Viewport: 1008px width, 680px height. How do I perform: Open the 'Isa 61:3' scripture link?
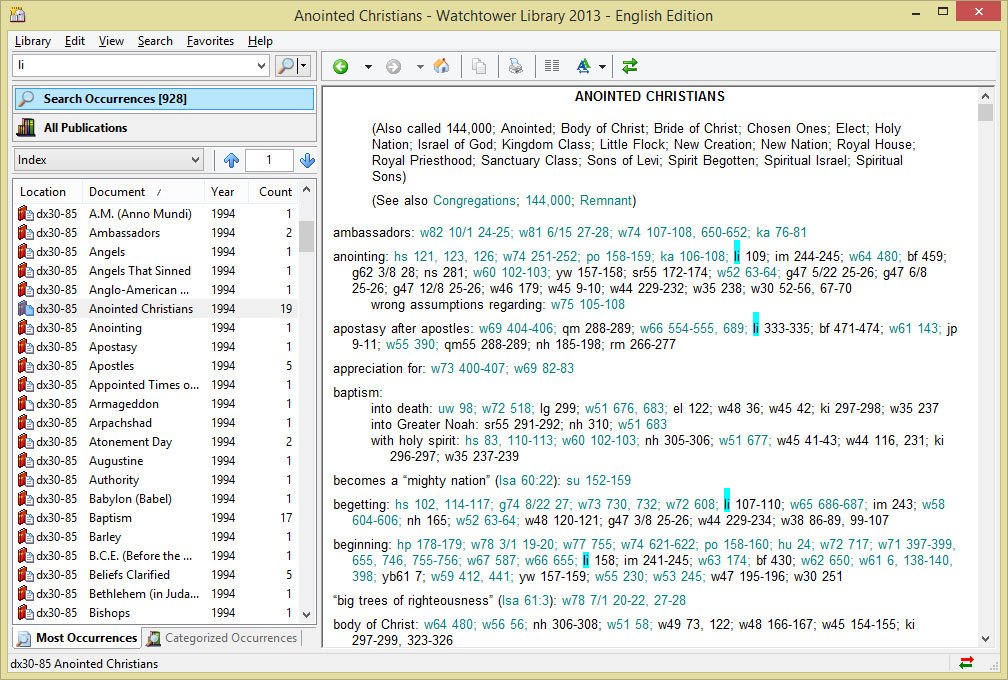click(x=526, y=601)
